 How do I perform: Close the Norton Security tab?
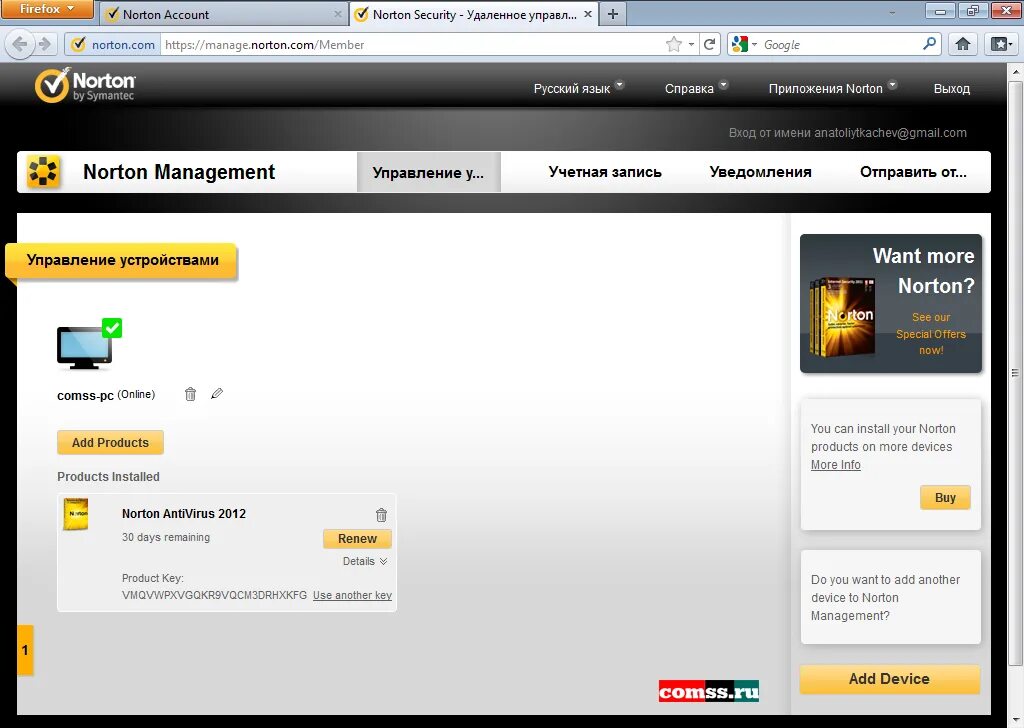click(588, 14)
